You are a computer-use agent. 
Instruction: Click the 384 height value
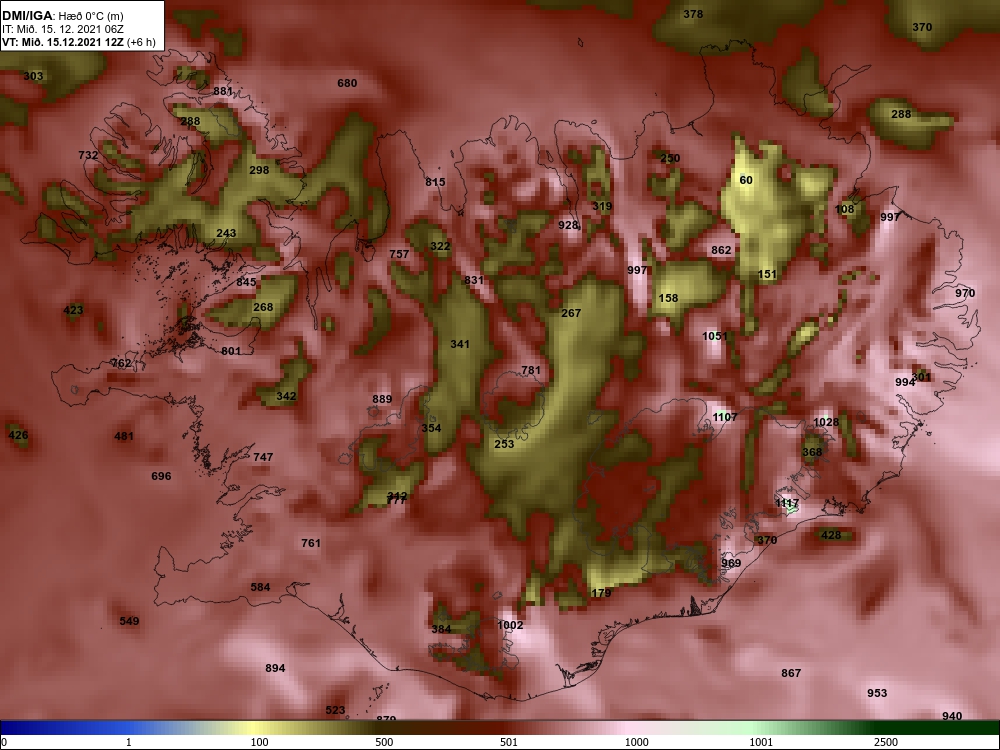(x=441, y=629)
